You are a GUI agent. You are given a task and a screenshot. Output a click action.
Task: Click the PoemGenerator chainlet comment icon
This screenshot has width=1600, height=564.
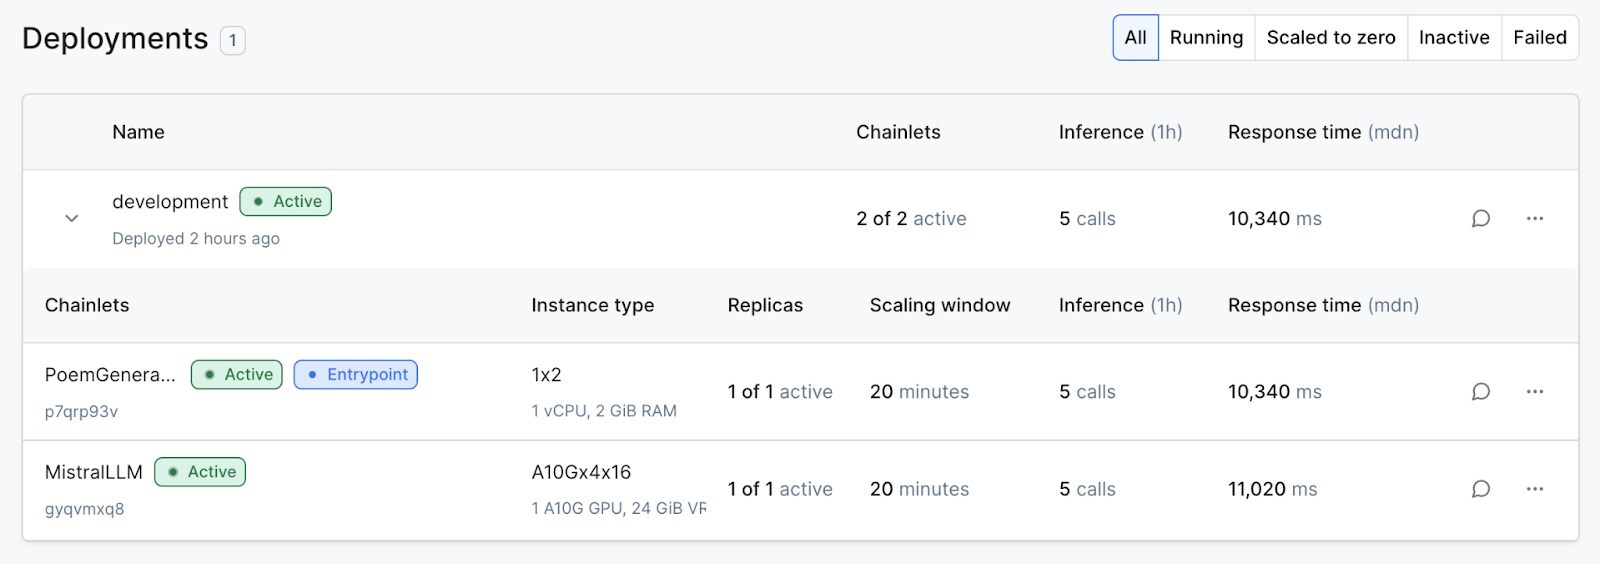pos(1480,391)
